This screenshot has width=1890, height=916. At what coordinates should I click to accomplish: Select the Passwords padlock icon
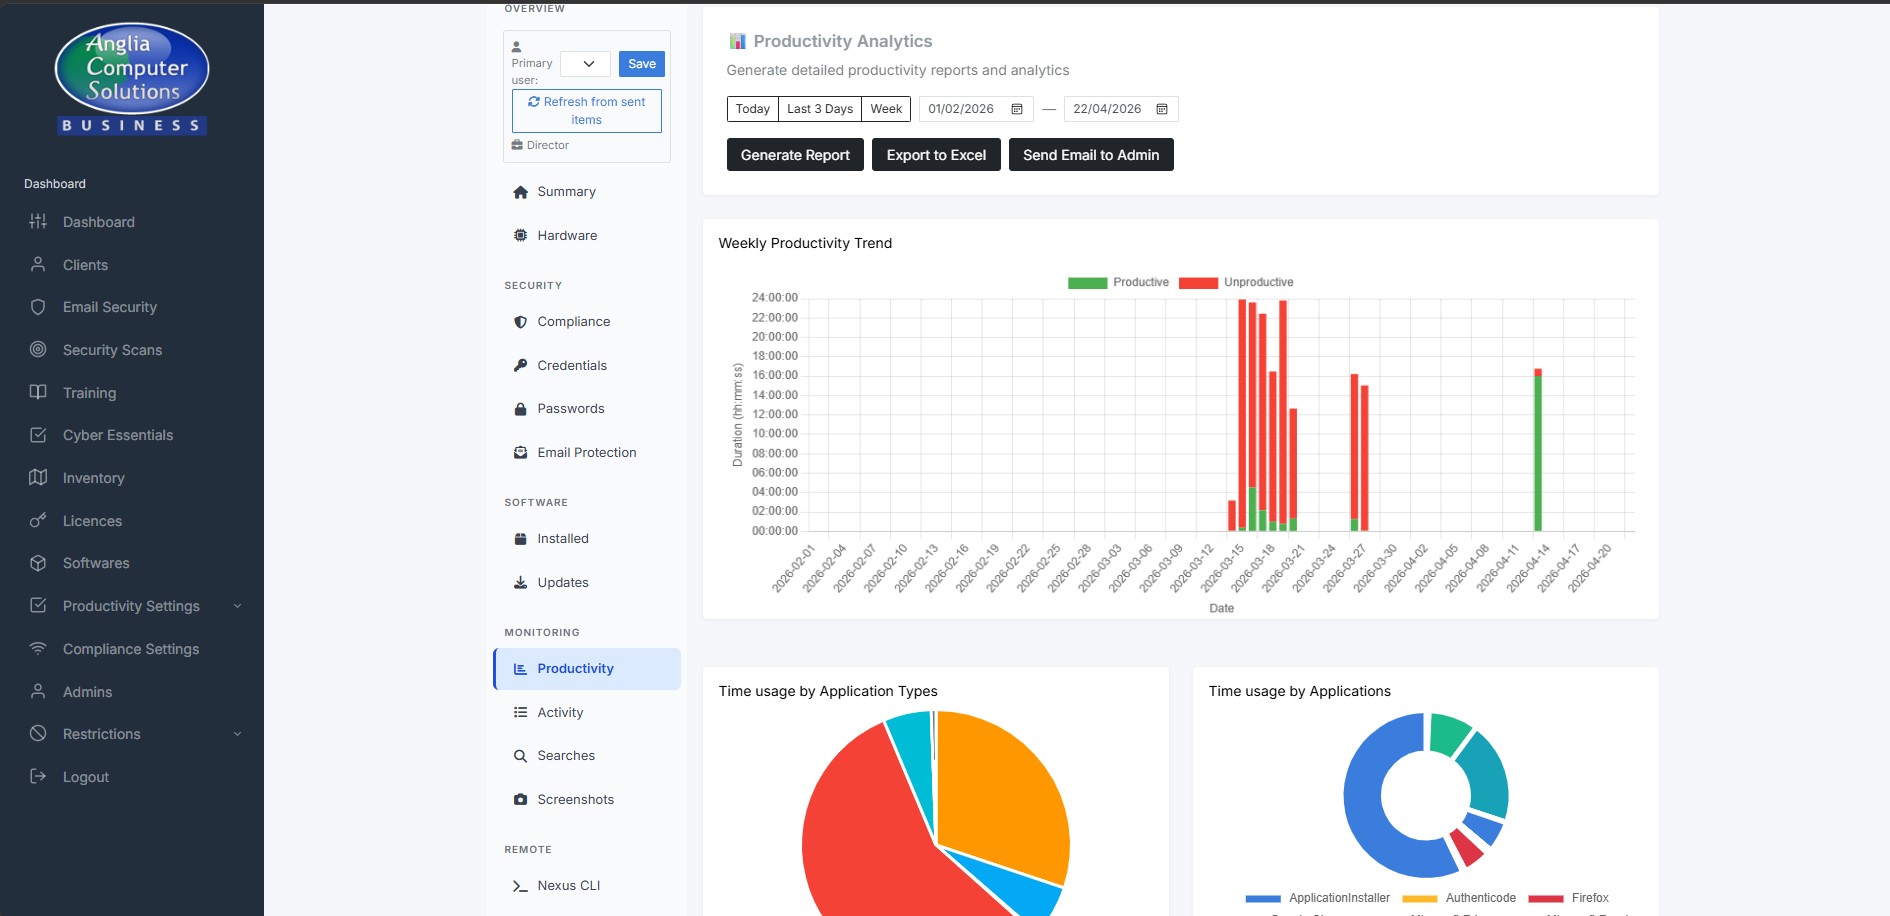(x=520, y=408)
